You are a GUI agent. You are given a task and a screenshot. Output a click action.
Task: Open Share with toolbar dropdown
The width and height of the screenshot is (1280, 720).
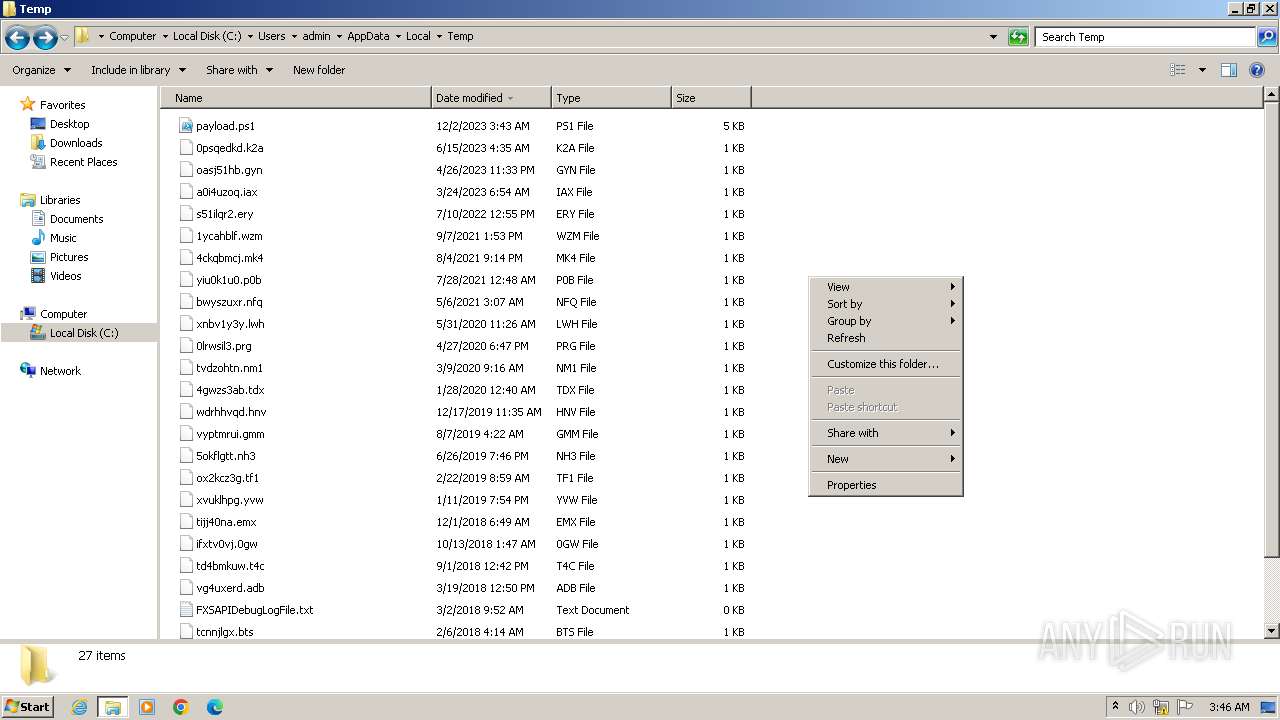239,70
